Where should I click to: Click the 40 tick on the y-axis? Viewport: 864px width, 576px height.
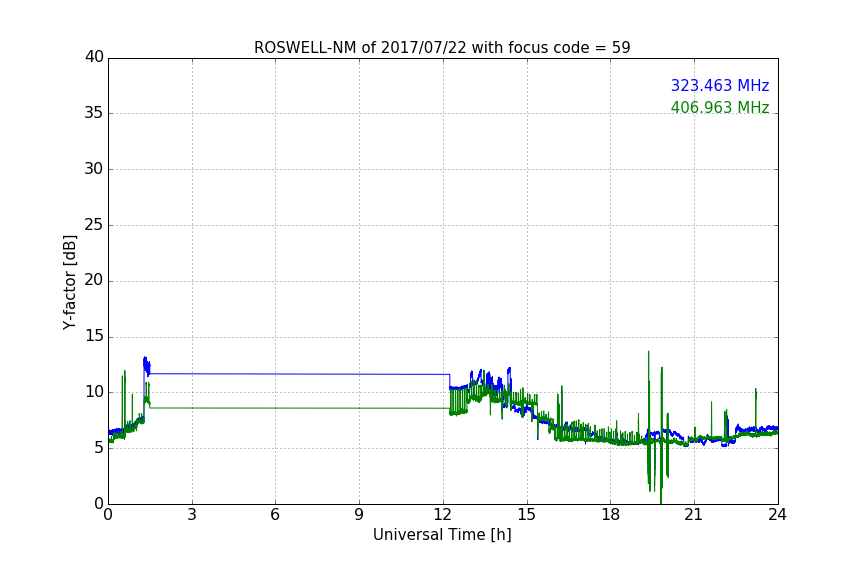point(94,57)
